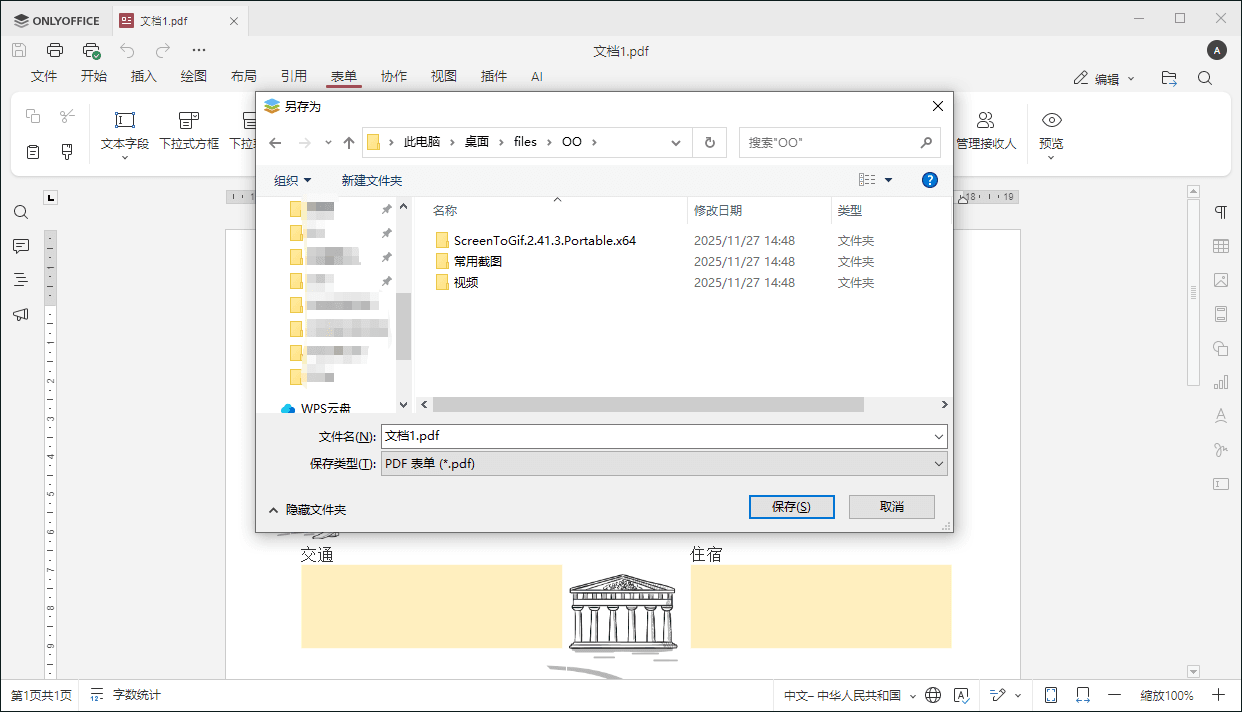Open help in Save As dialog
Screen dimensions: 1242x712
930,180
